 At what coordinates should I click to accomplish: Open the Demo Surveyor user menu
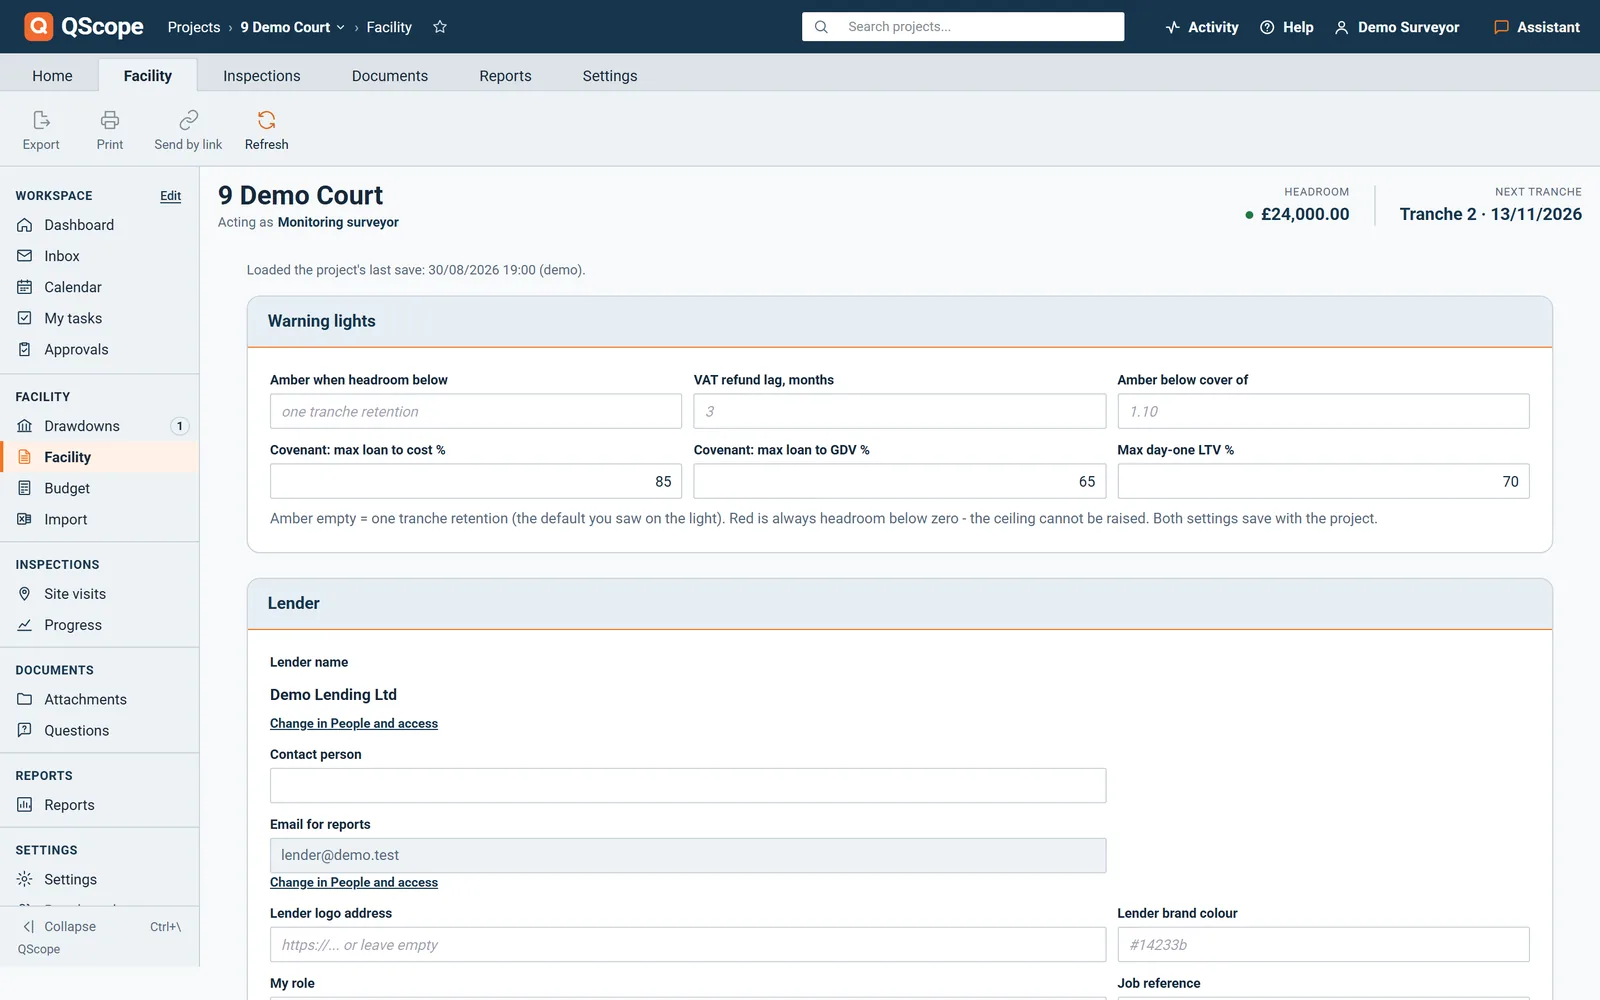click(x=1397, y=27)
